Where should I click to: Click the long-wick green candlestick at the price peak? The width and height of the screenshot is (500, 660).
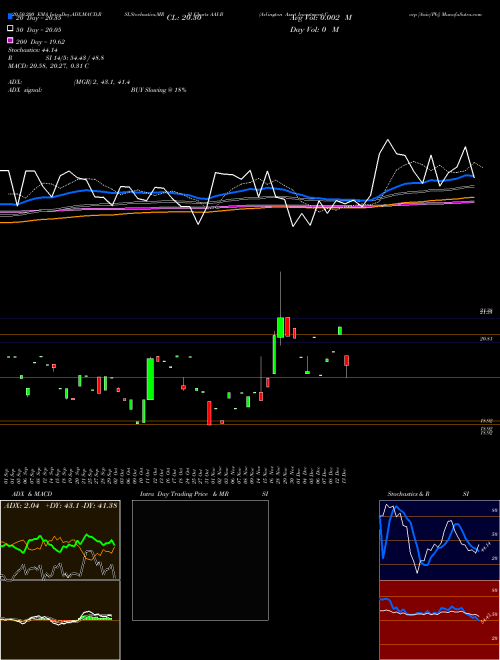point(280,327)
